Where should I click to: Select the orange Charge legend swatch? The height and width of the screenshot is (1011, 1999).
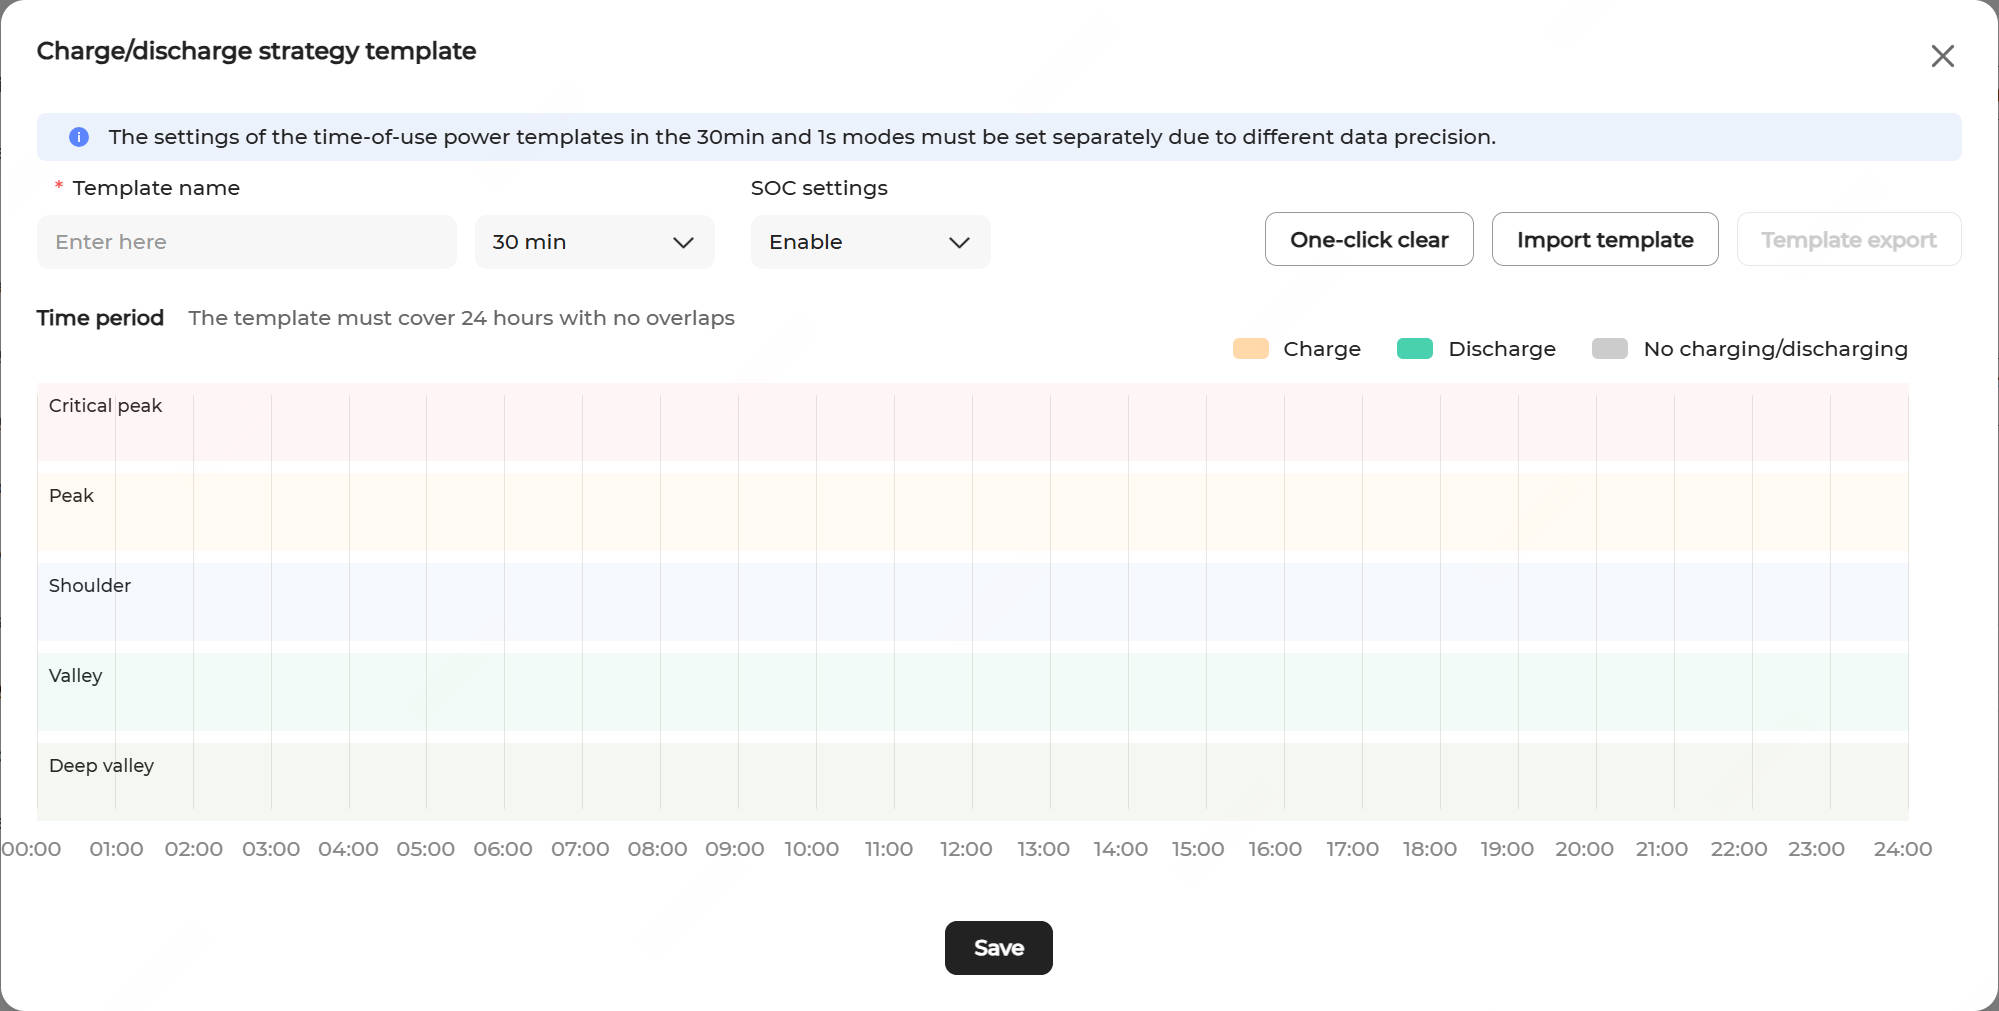pos(1250,349)
